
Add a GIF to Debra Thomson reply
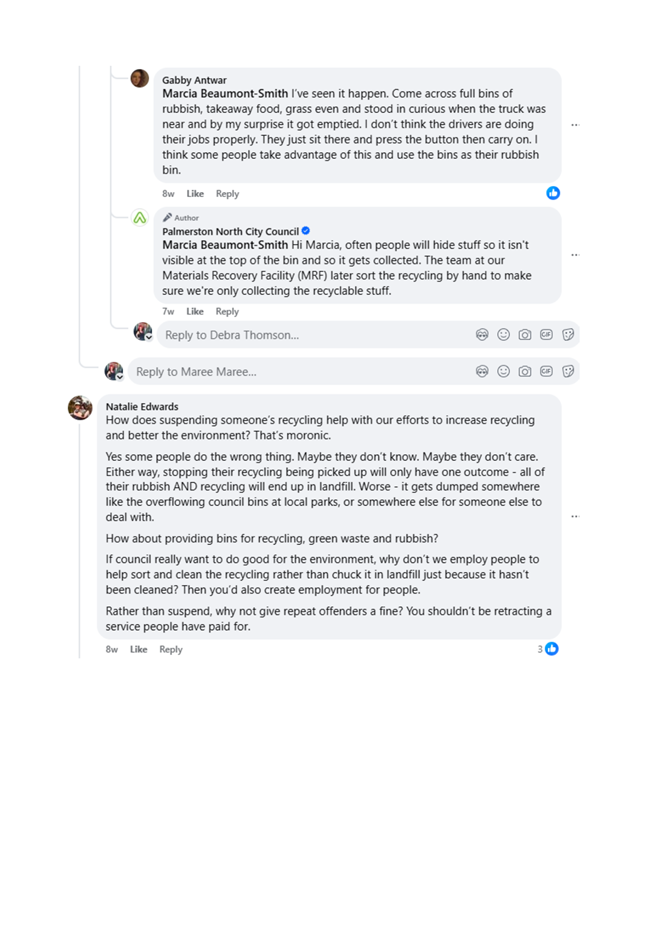tap(546, 335)
